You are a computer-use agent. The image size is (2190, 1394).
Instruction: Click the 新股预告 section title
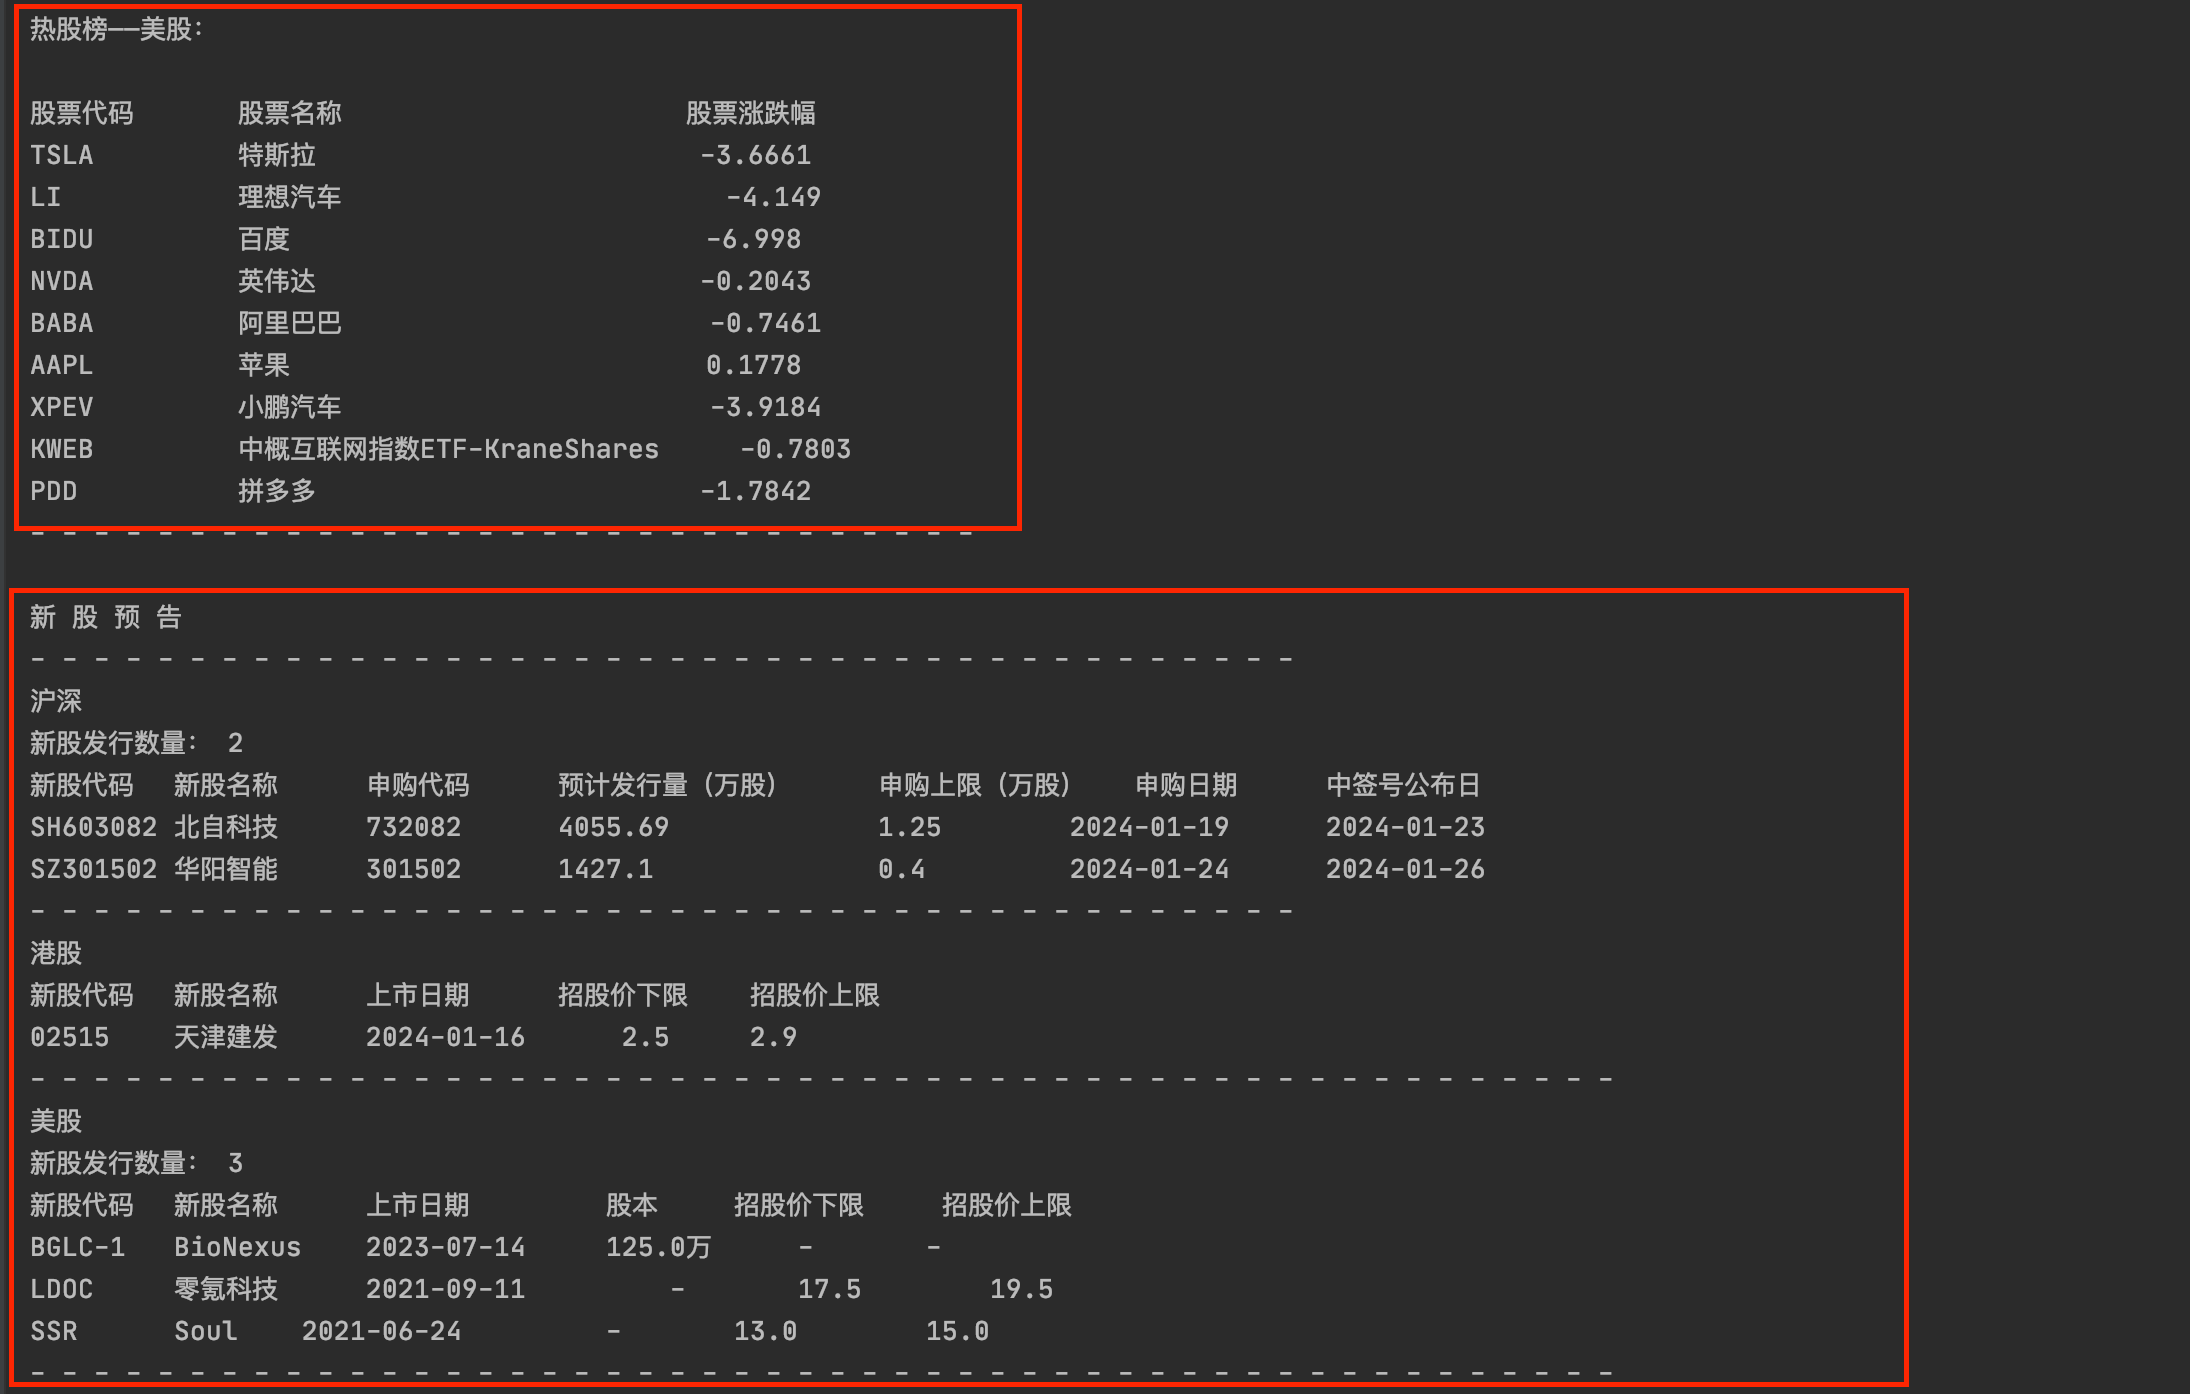tap(105, 617)
